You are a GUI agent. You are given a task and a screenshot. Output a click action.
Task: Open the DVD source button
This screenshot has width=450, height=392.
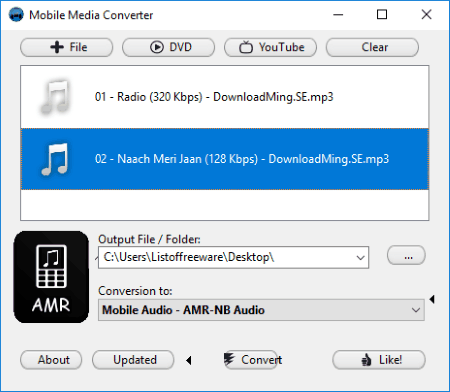(168, 47)
